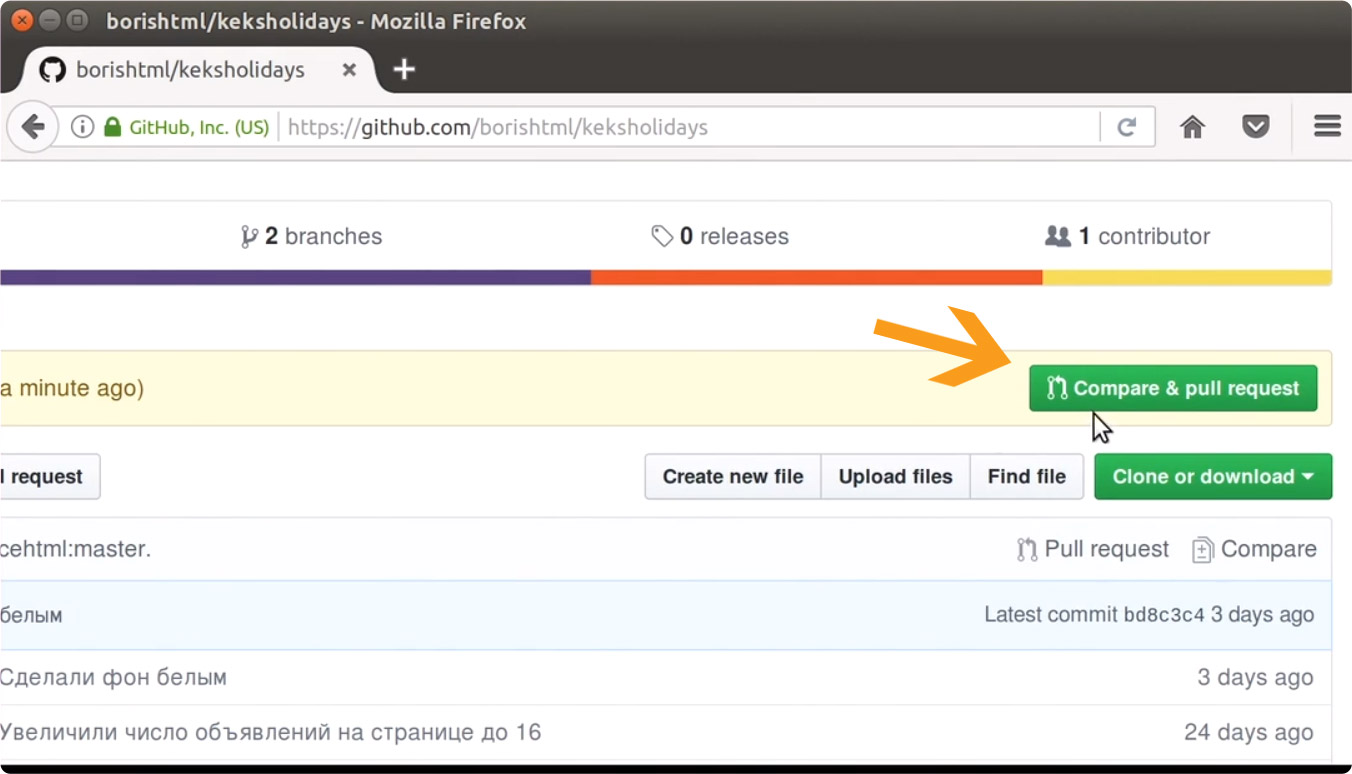Screen dimensions: 1352x774
Task: Expand the Clone or download dropdown
Action: point(1213,477)
